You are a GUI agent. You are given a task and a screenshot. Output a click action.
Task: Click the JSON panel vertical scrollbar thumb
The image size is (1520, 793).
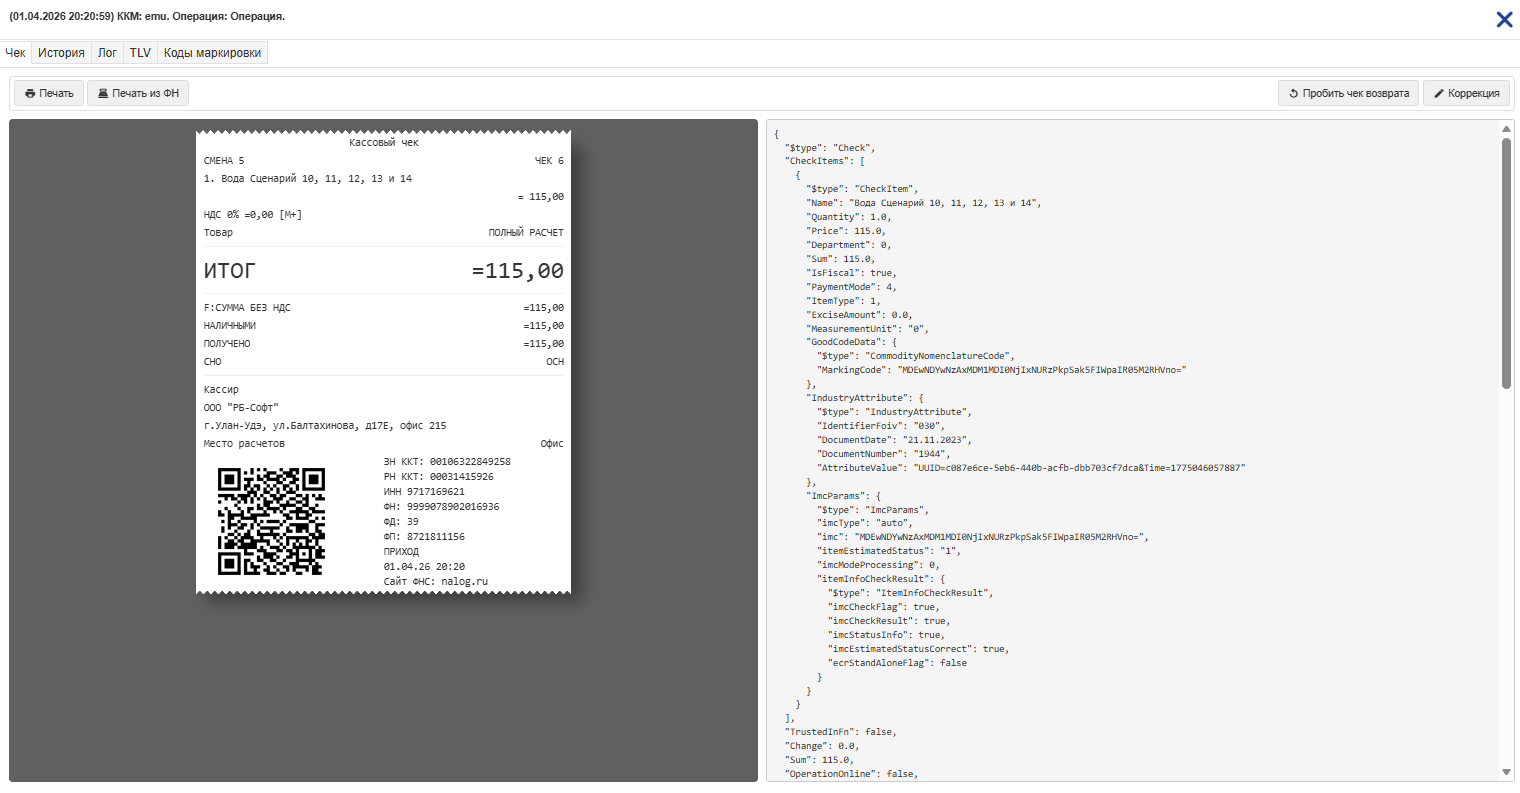[x=1506, y=260]
